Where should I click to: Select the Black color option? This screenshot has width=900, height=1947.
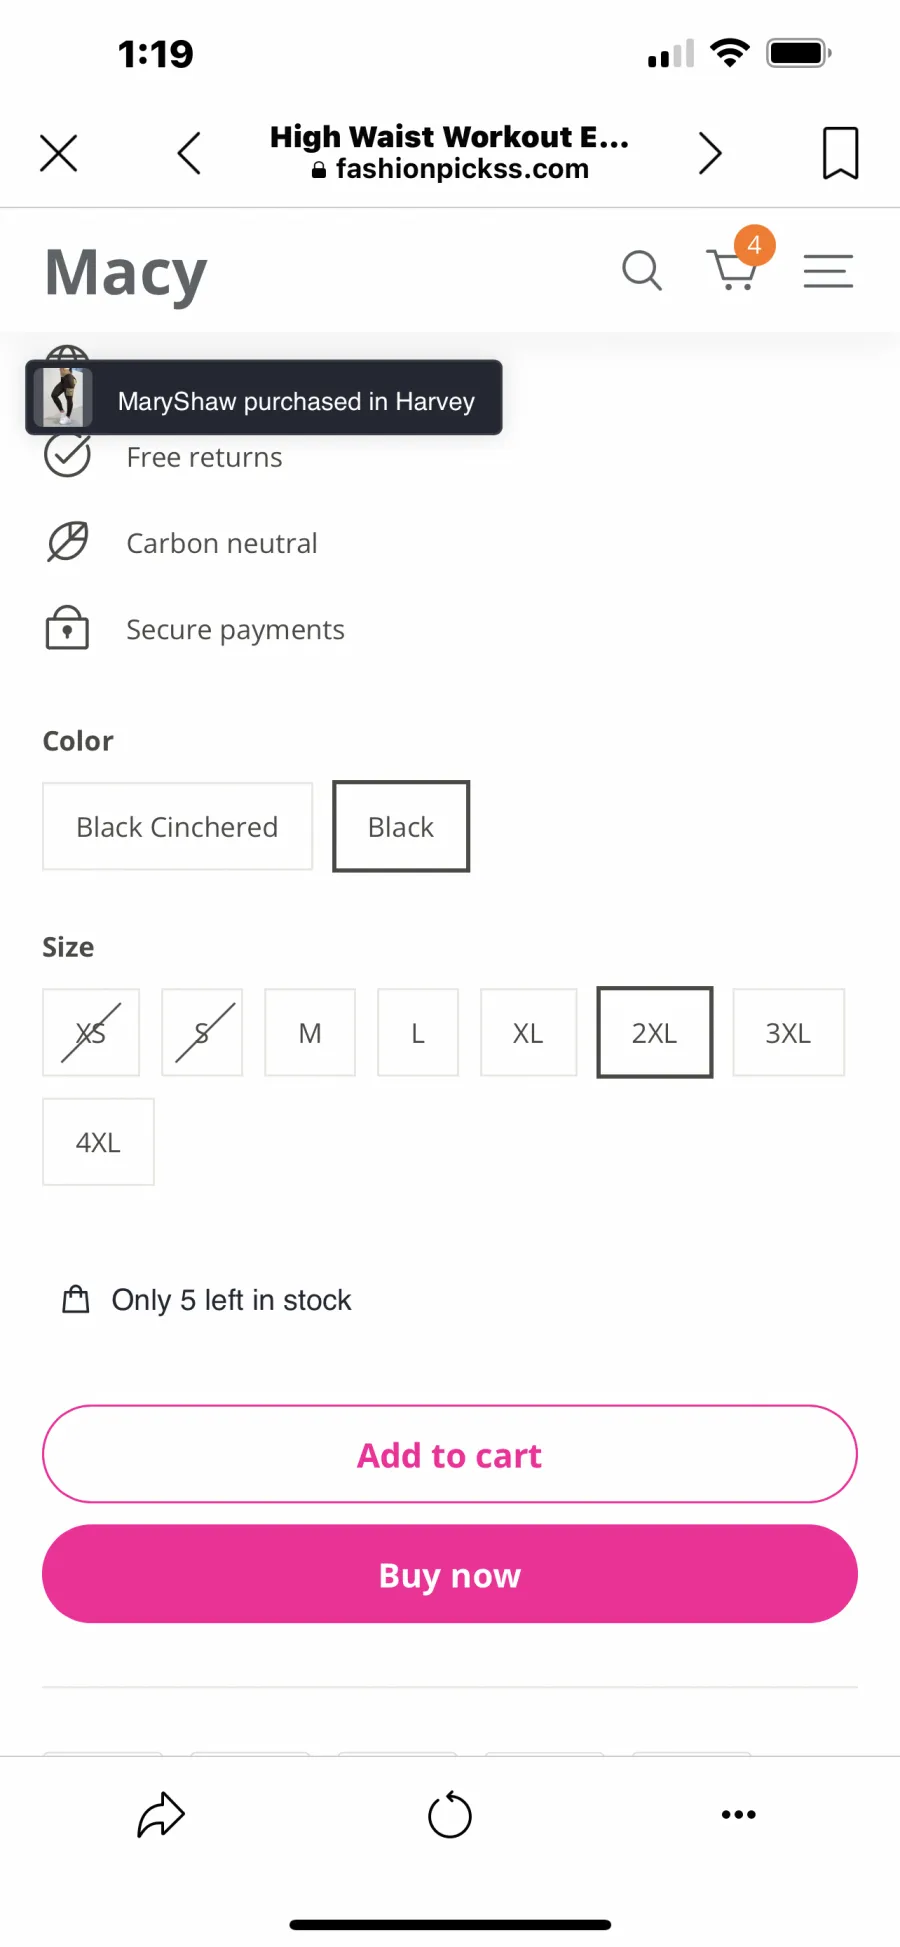pos(401,826)
